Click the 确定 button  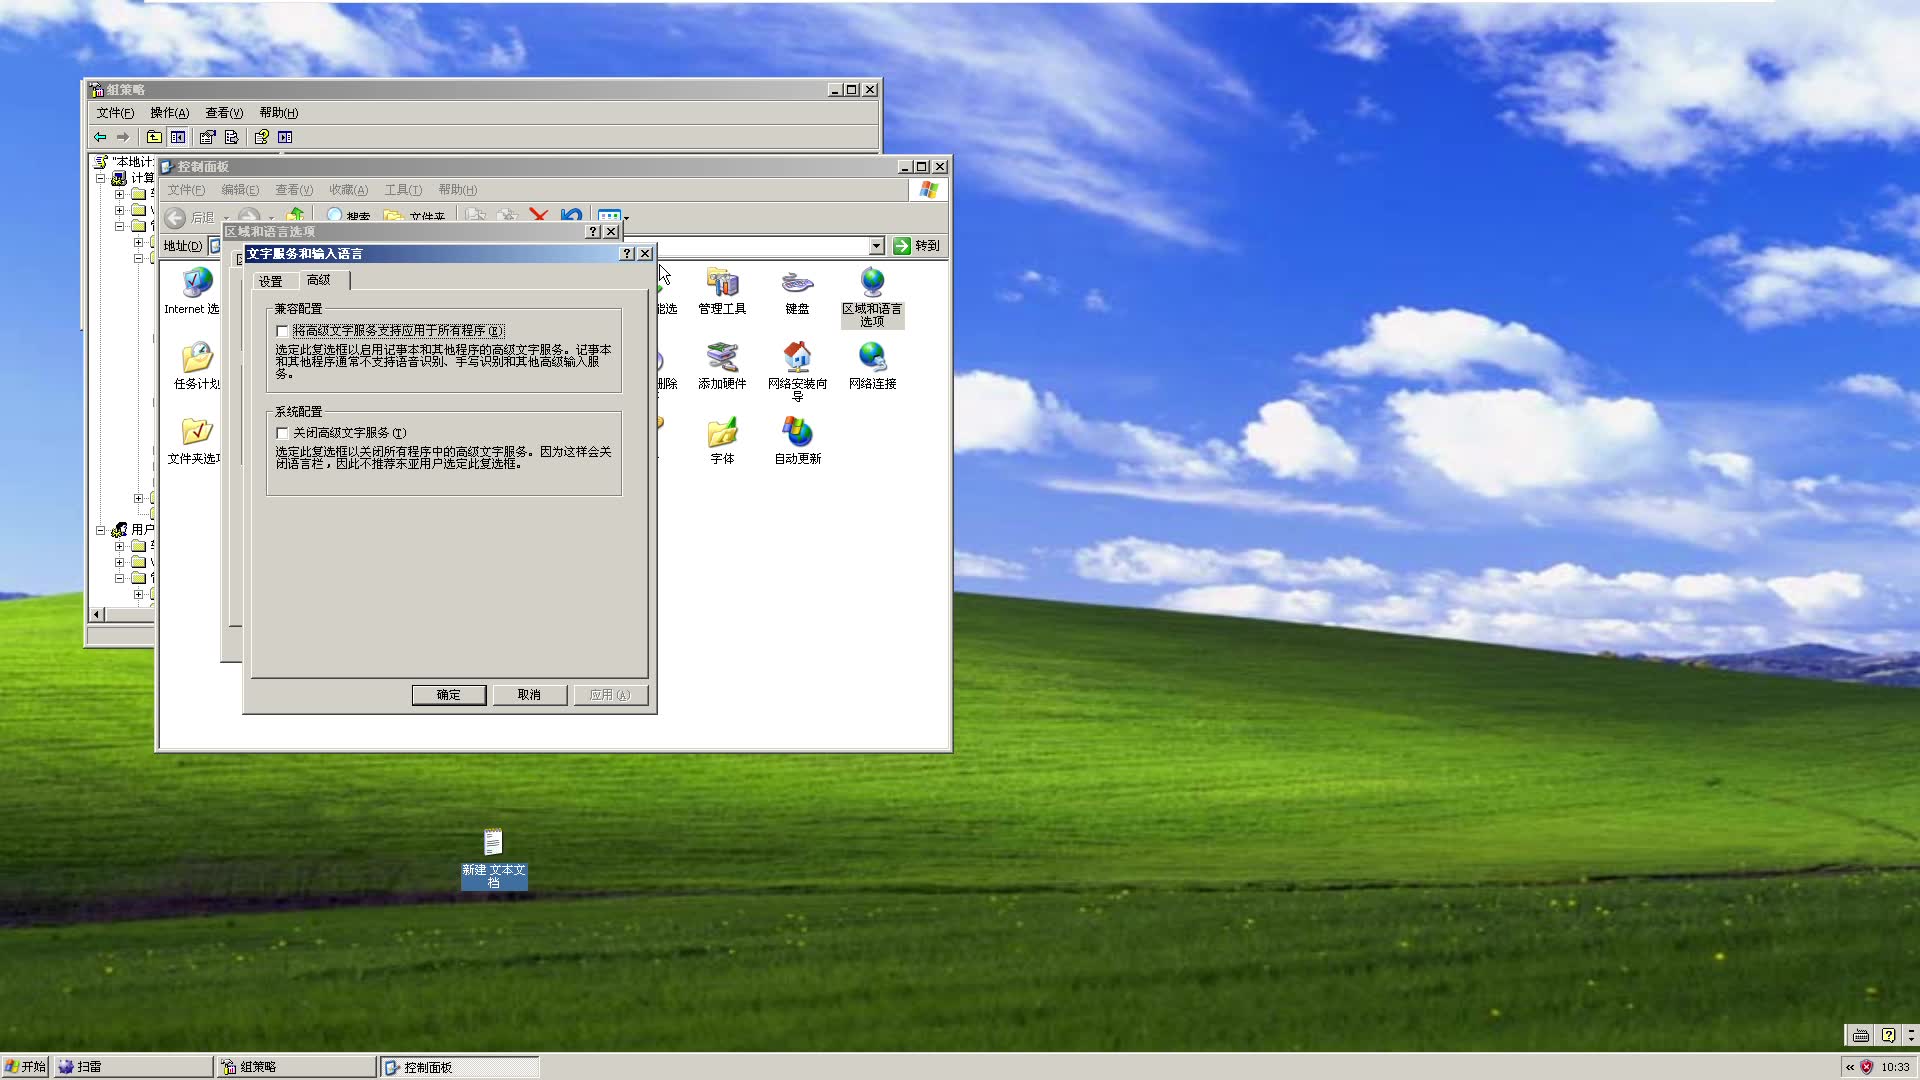point(448,695)
